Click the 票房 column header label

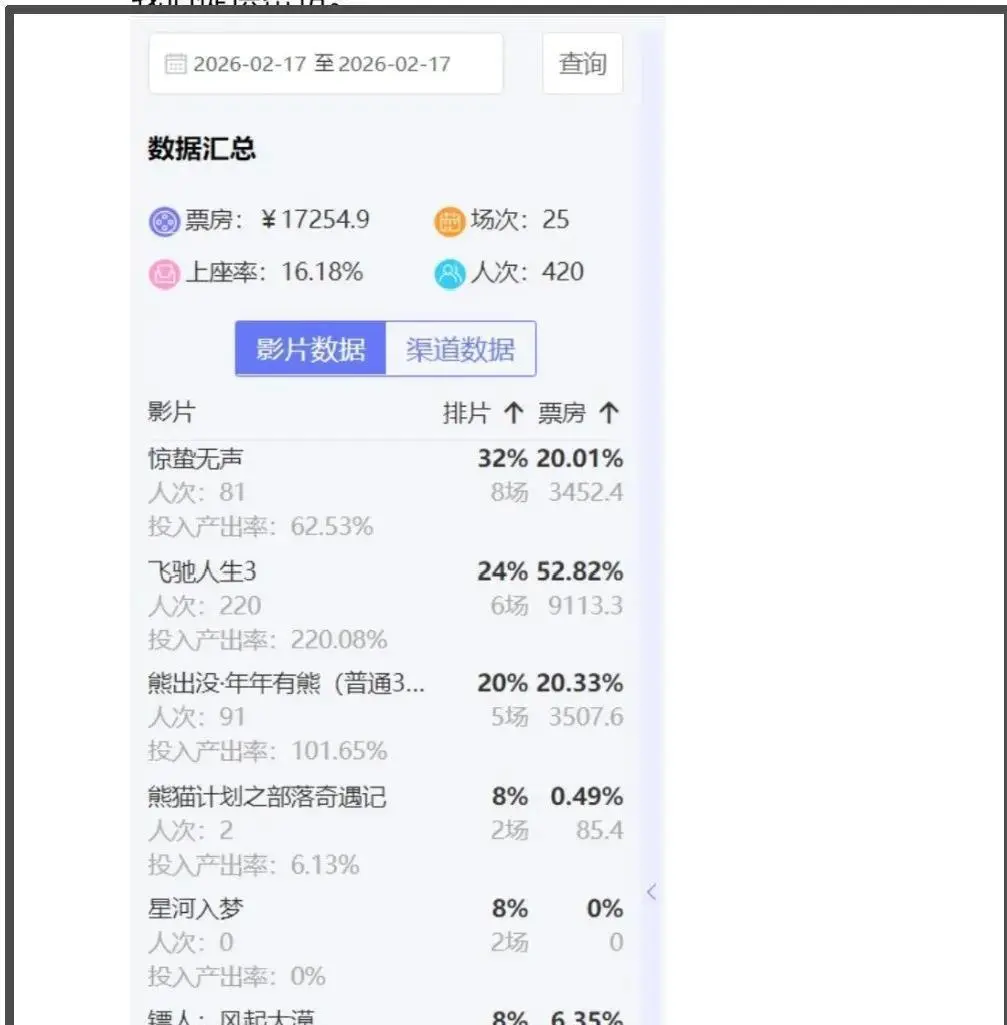click(562, 413)
